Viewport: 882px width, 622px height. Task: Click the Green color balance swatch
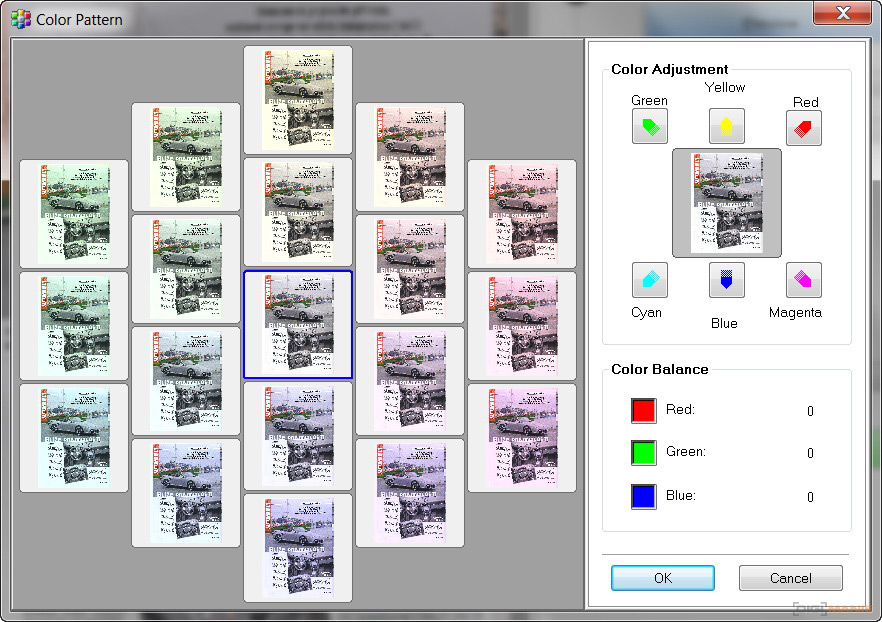(643, 453)
